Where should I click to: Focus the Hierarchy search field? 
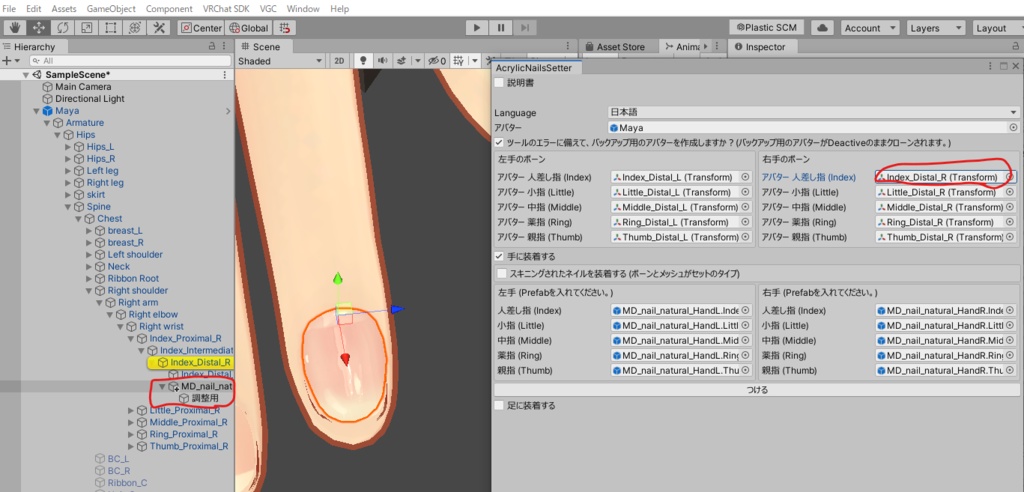click(131, 61)
